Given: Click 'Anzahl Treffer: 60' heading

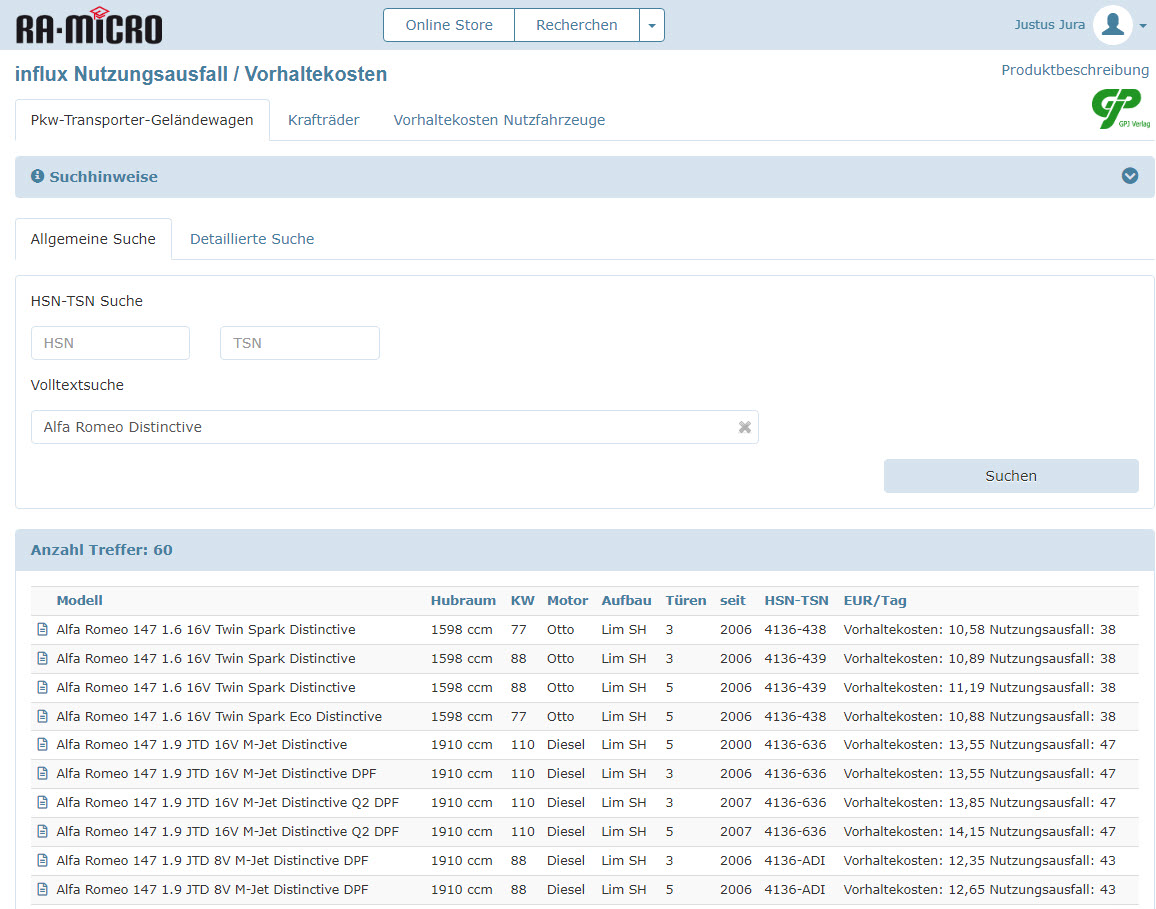Looking at the screenshot, I should [x=102, y=550].
